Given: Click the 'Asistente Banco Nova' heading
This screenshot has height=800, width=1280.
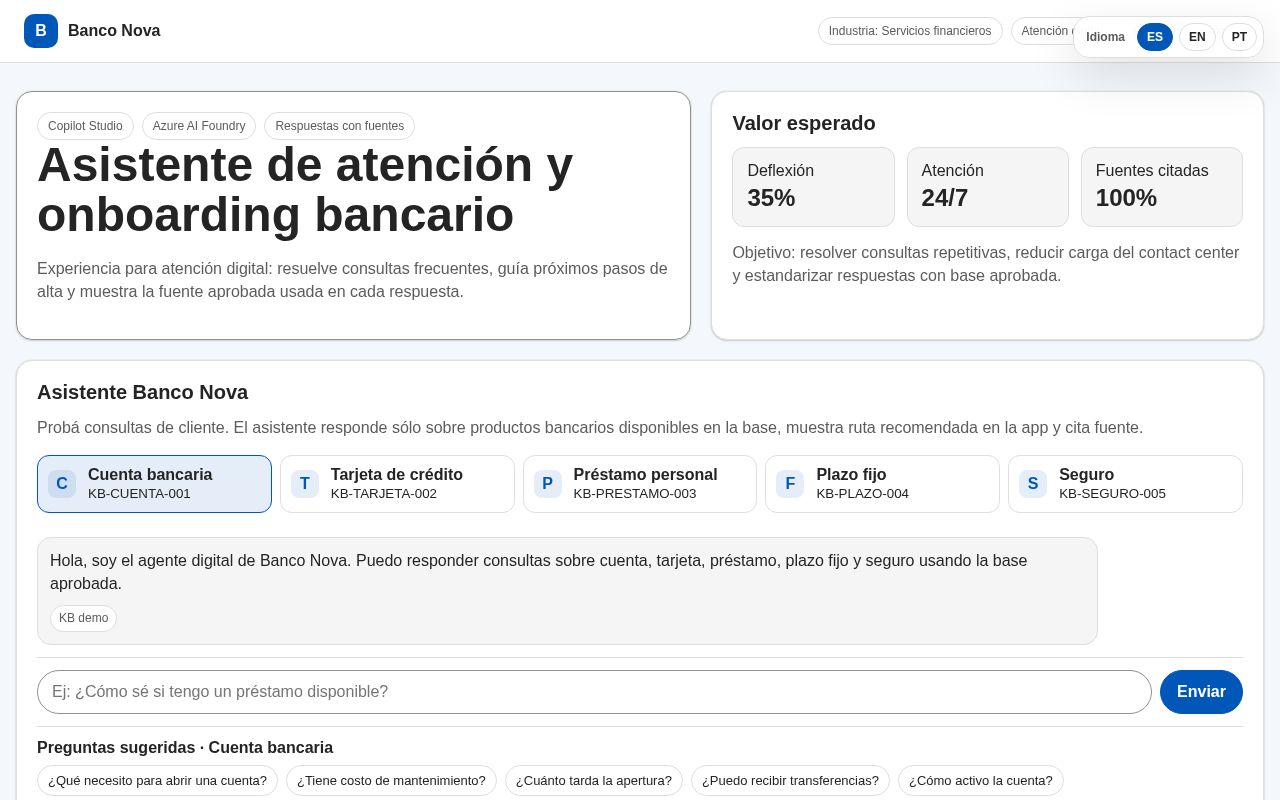Looking at the screenshot, I should click(142, 392).
